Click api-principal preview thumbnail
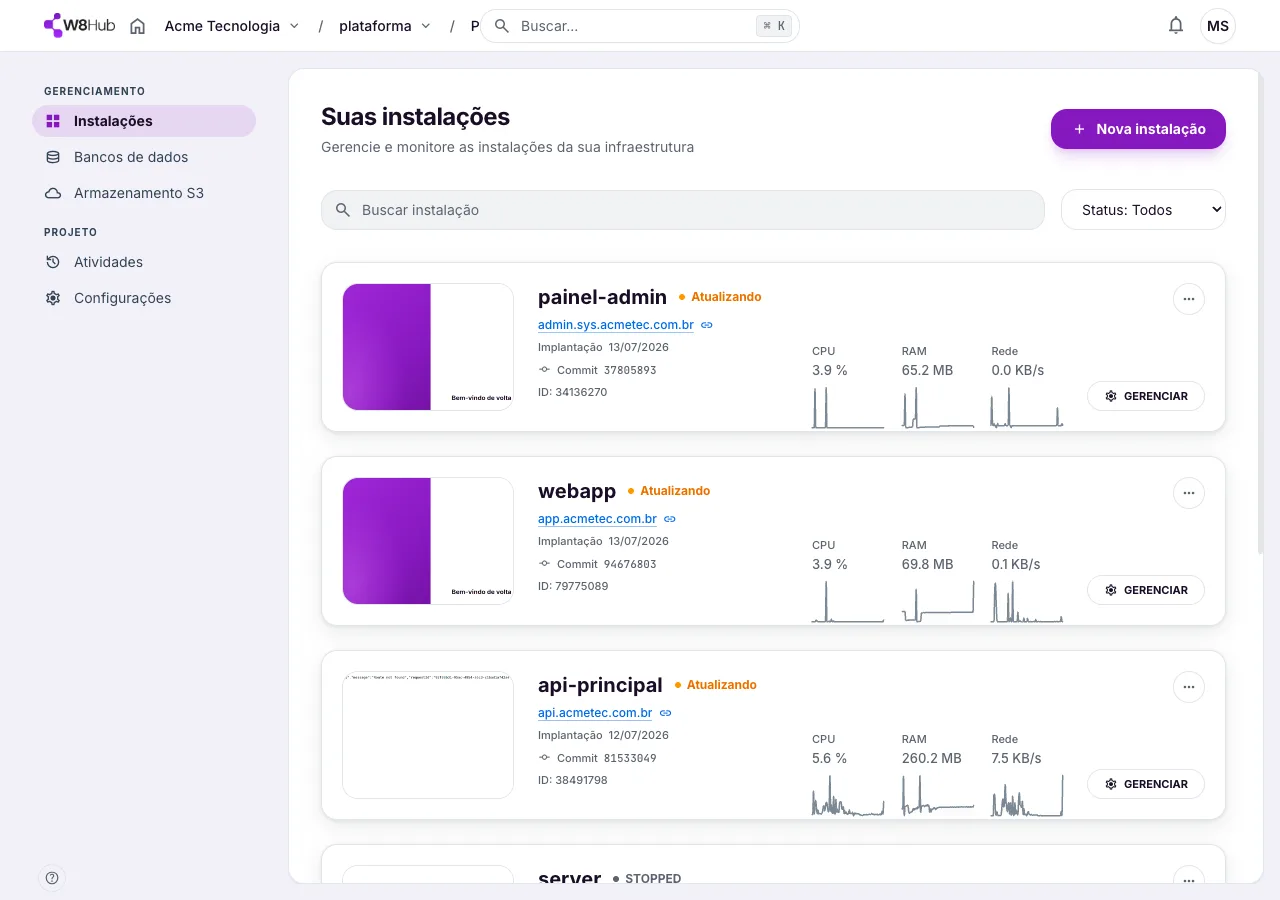1280x900 pixels. pyautogui.click(x=428, y=735)
